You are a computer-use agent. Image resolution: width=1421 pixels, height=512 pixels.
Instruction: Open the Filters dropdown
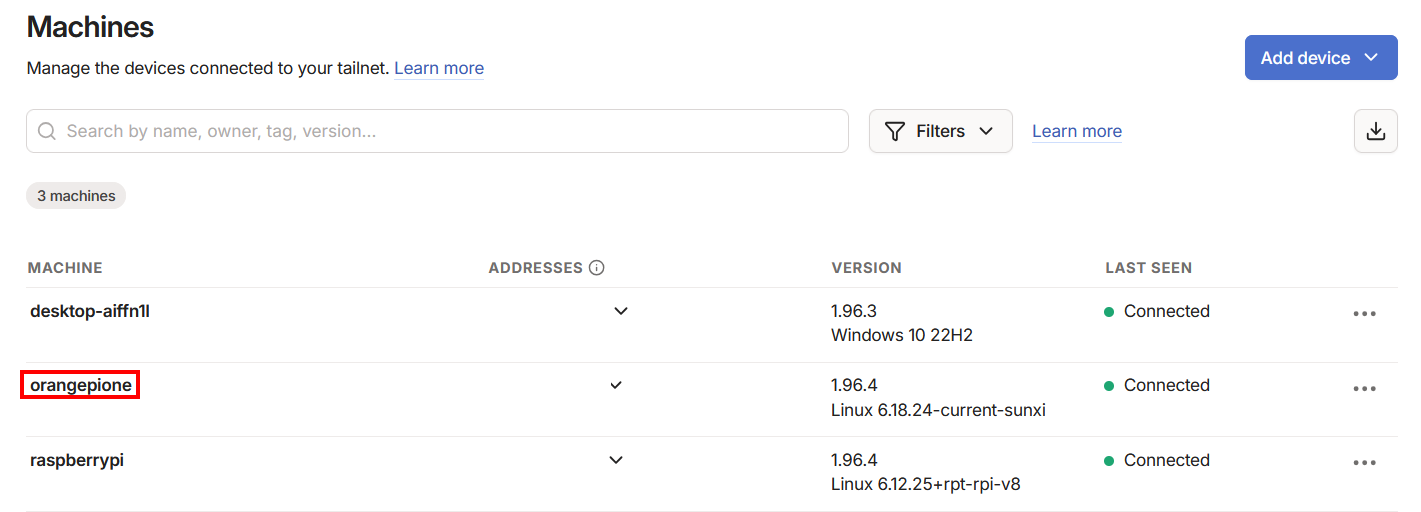coord(940,131)
